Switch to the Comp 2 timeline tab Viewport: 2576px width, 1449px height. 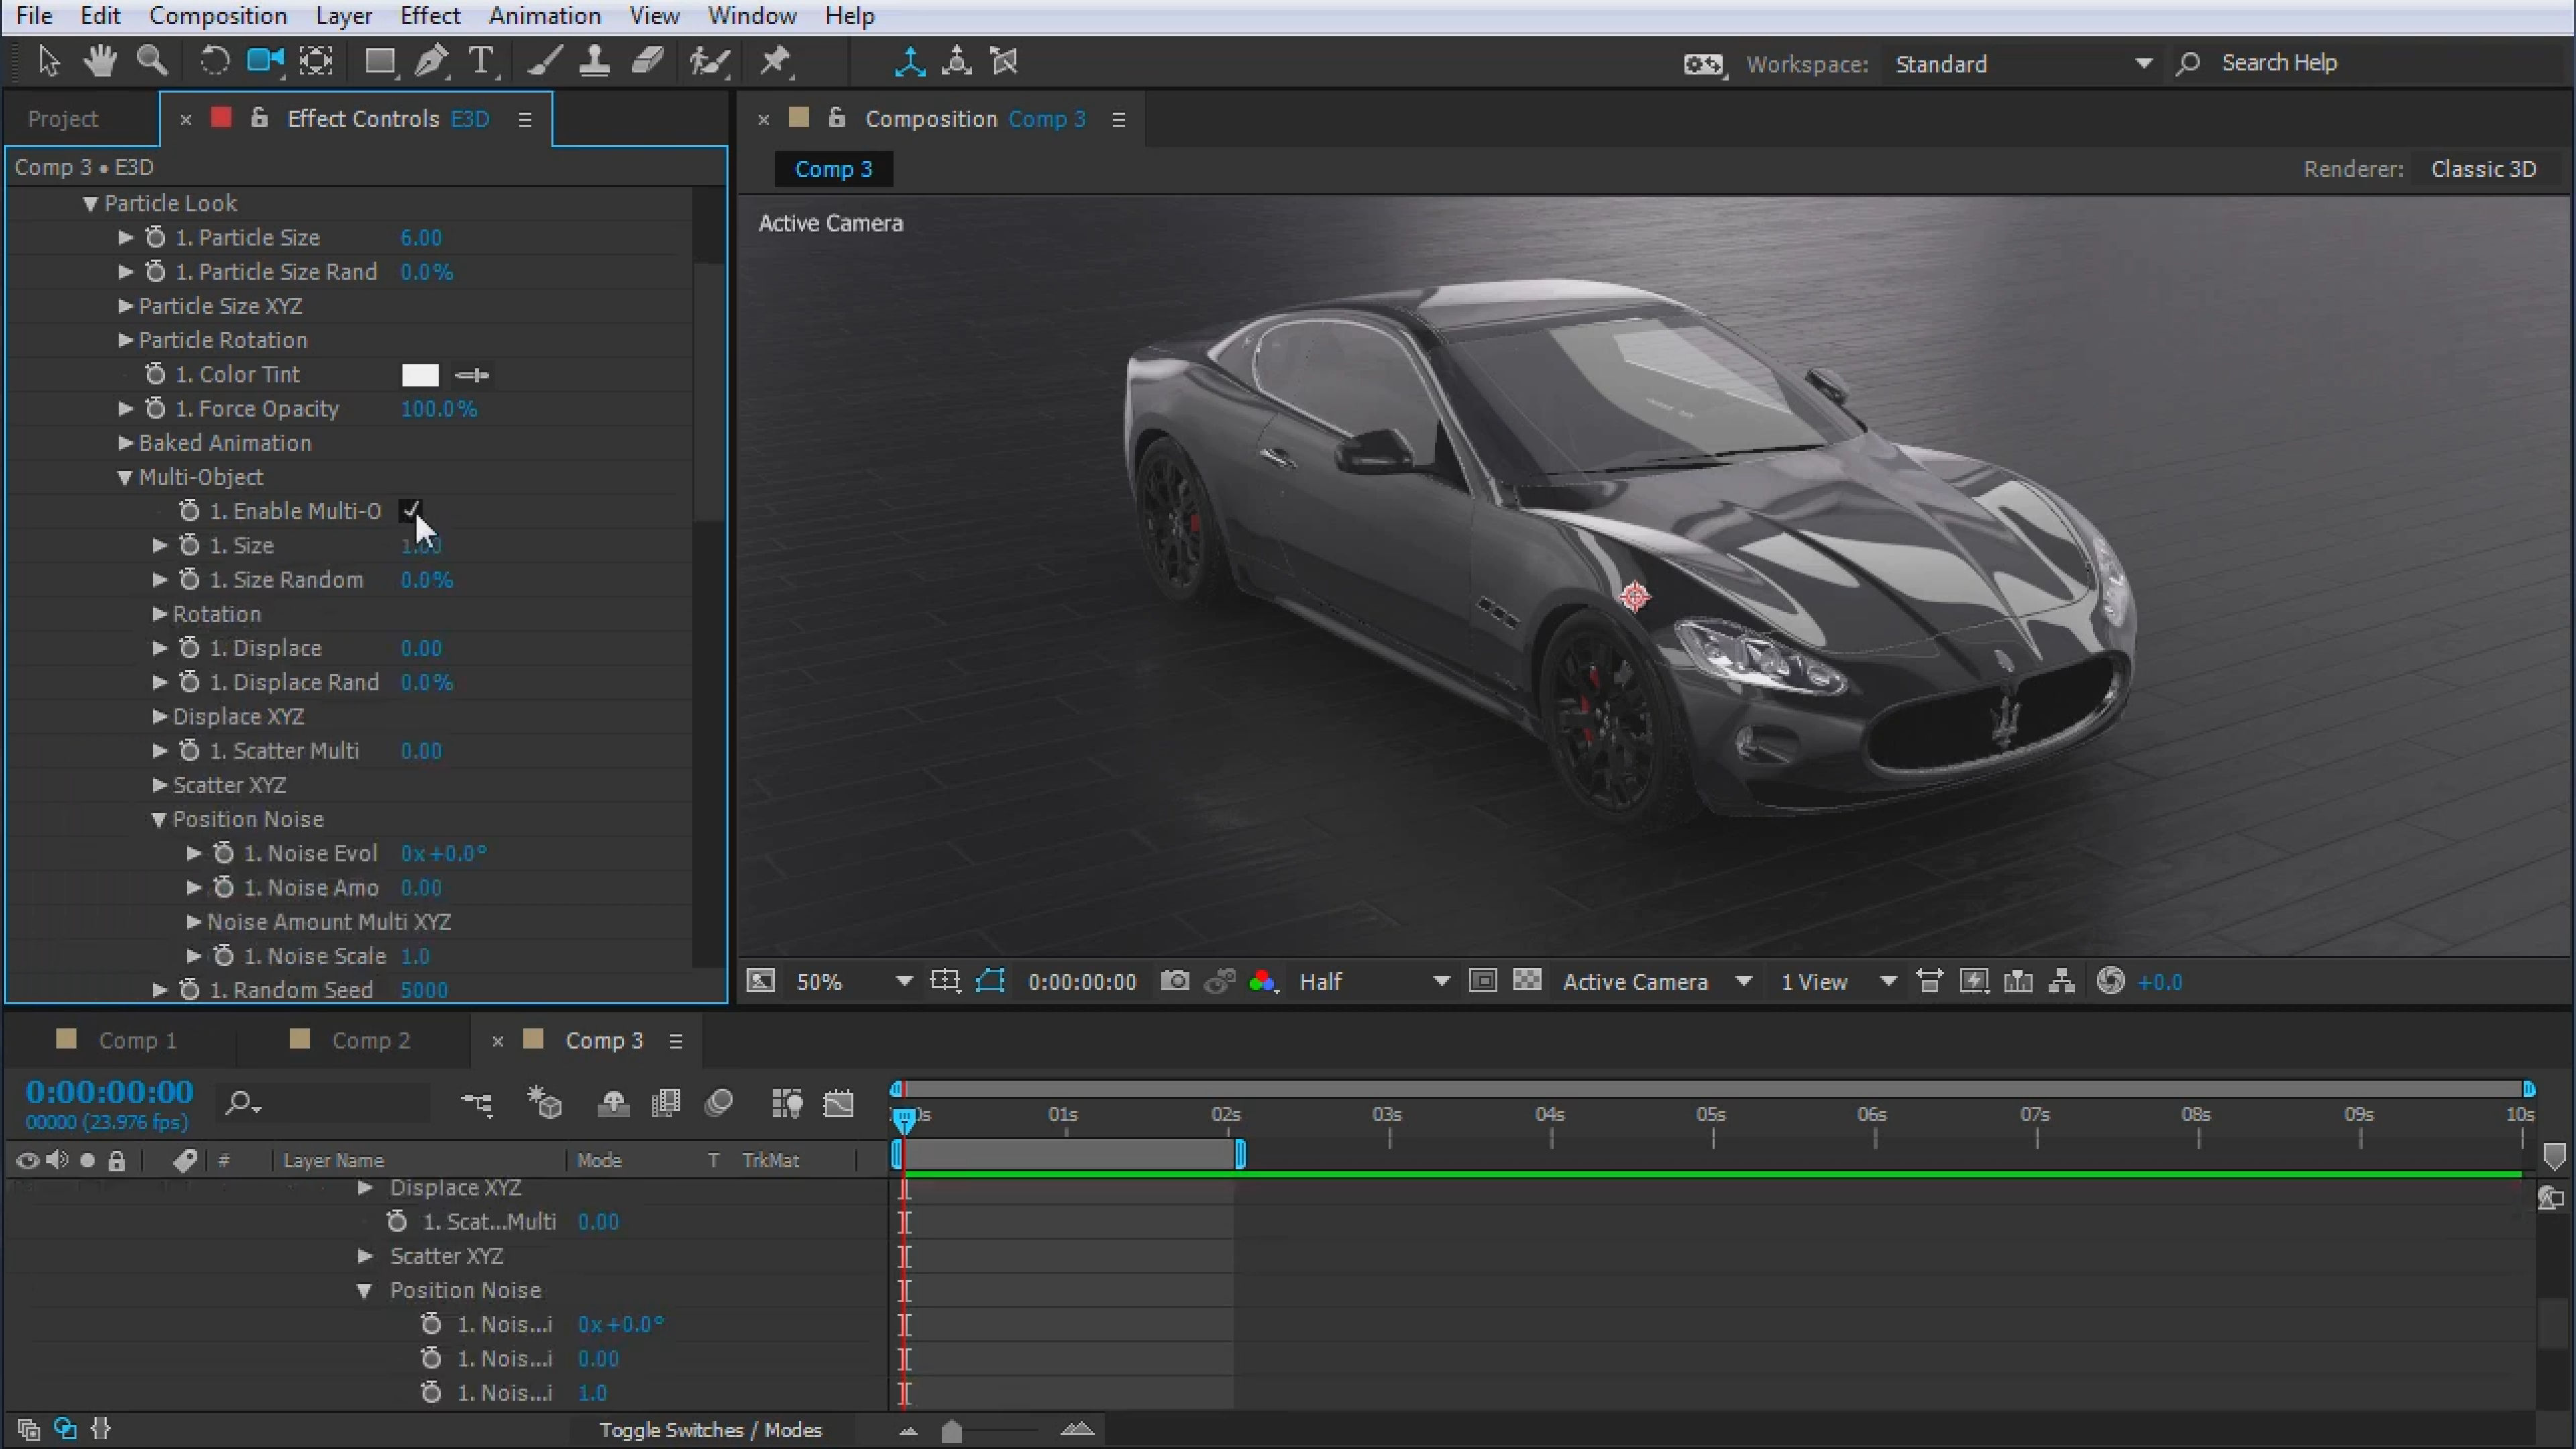pyautogui.click(x=370, y=1040)
